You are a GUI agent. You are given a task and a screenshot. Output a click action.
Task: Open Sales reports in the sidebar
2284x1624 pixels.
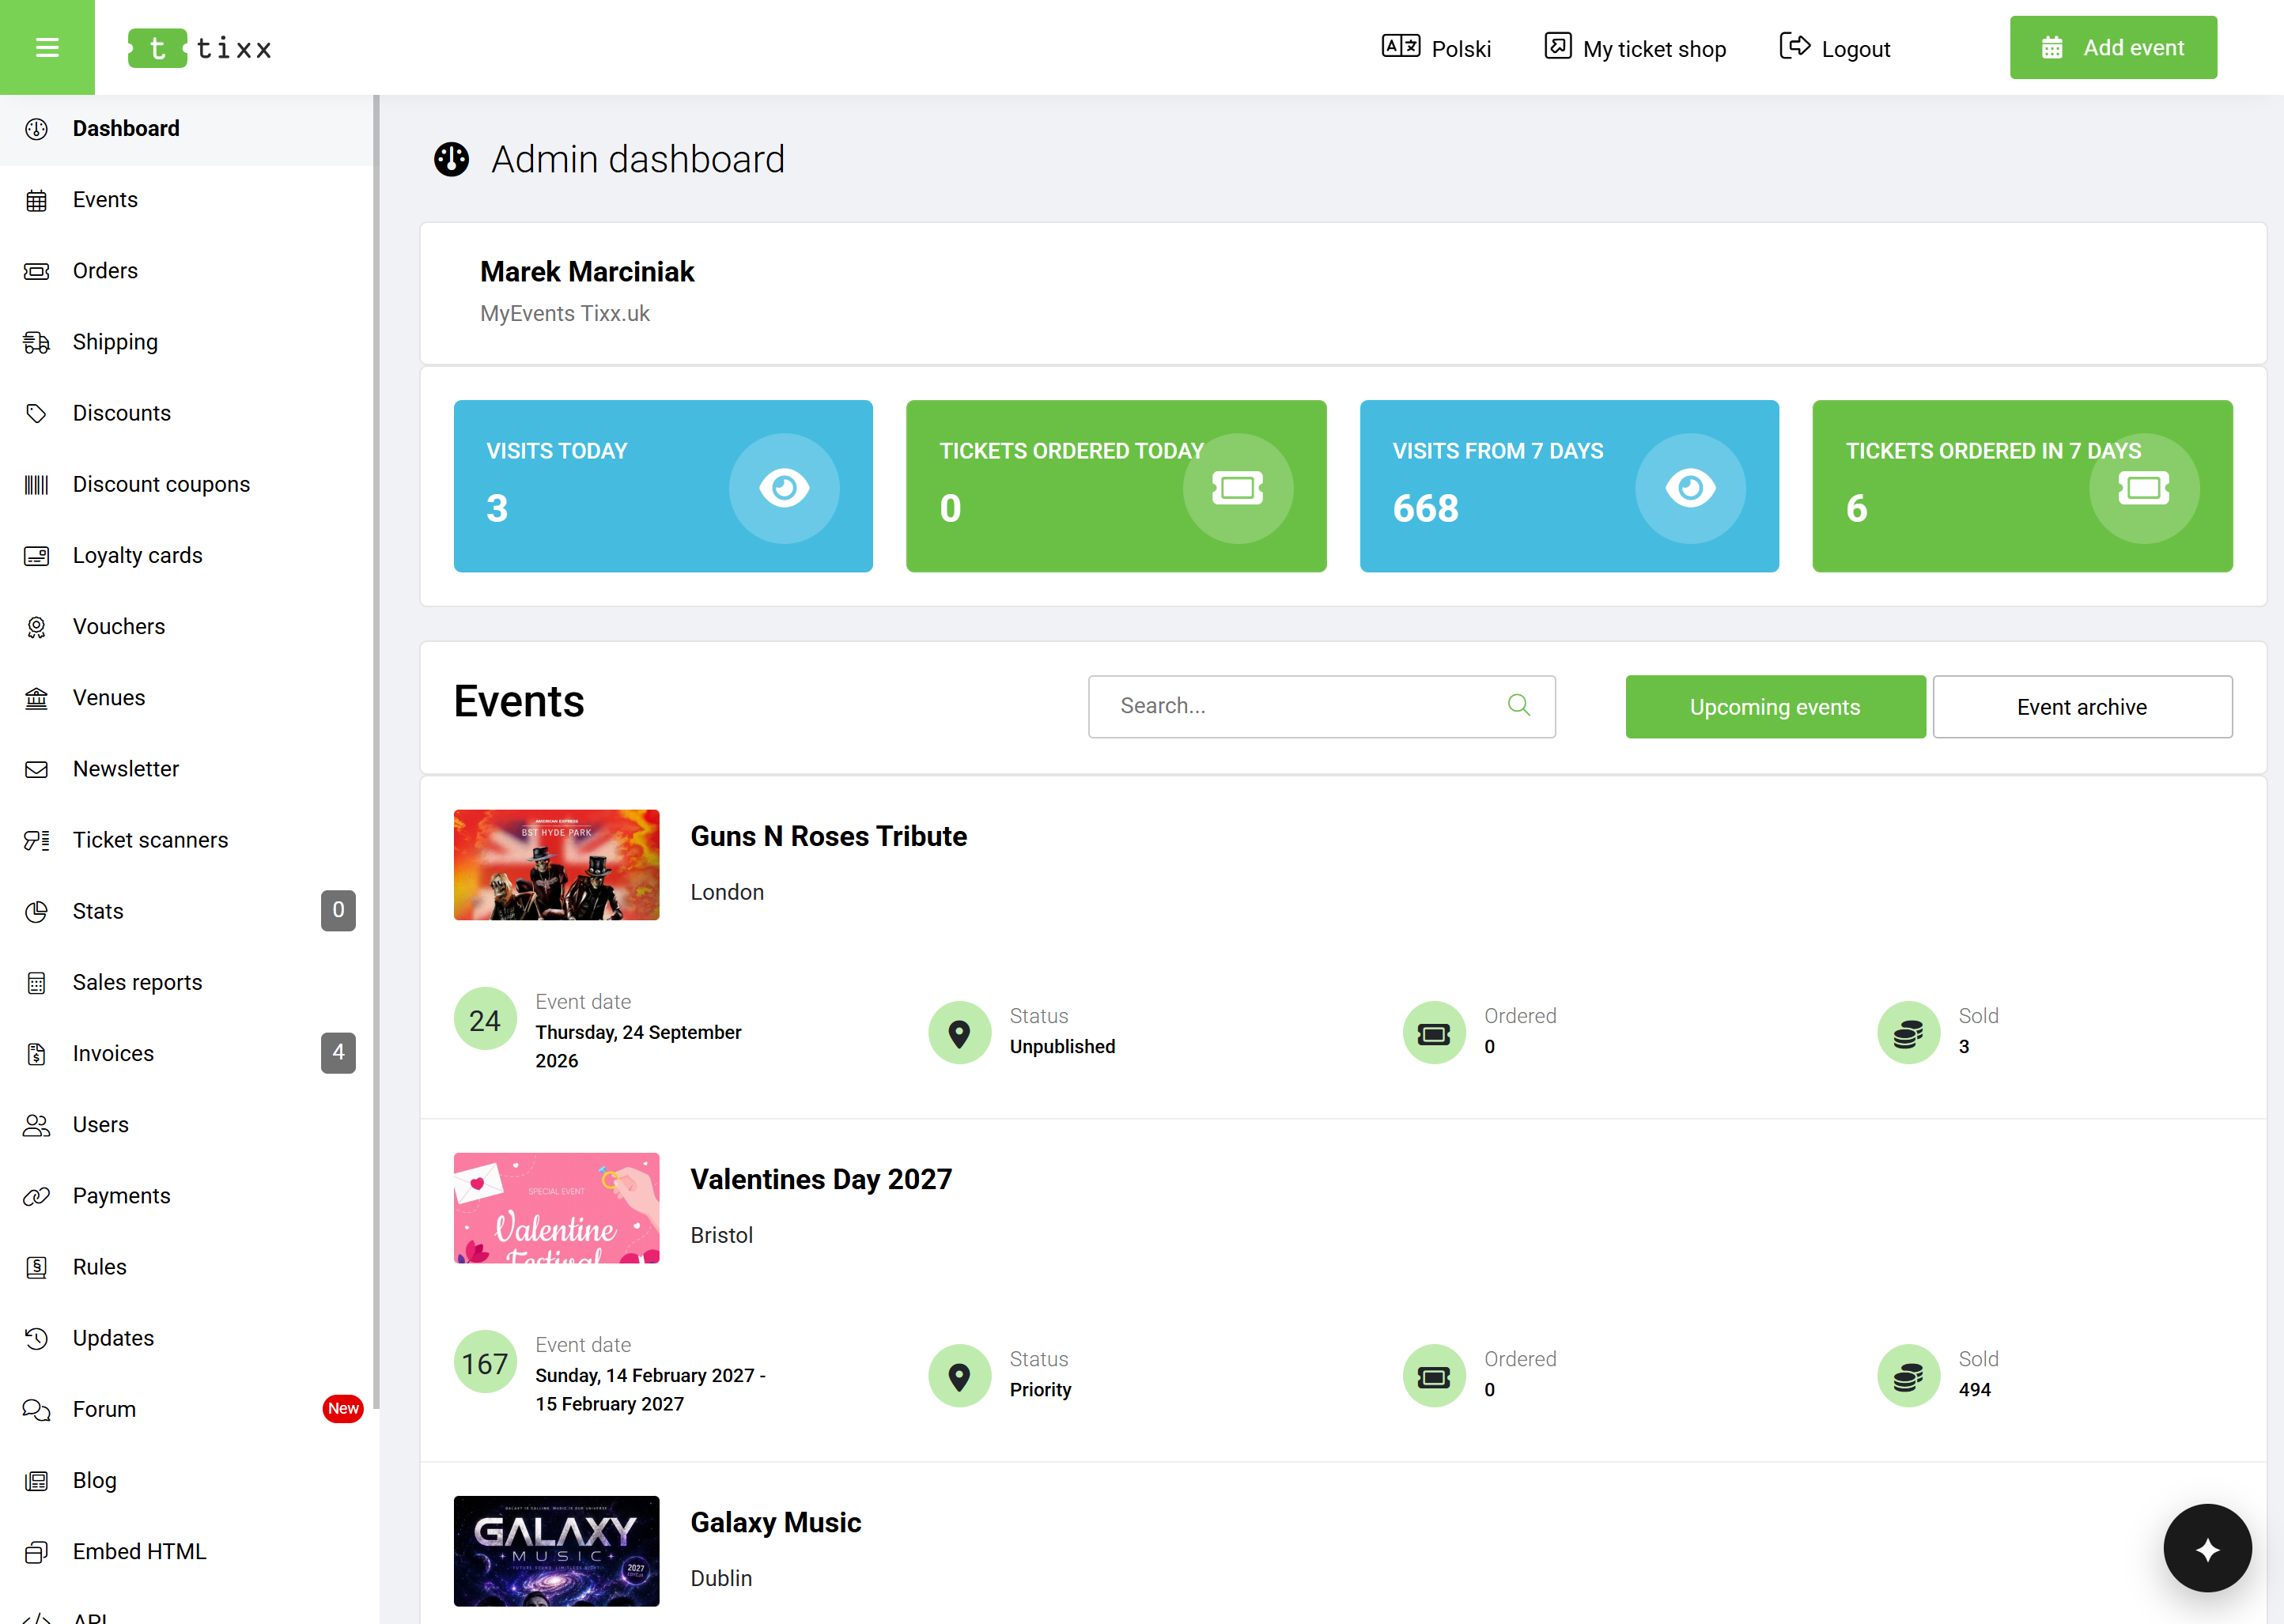(187, 983)
